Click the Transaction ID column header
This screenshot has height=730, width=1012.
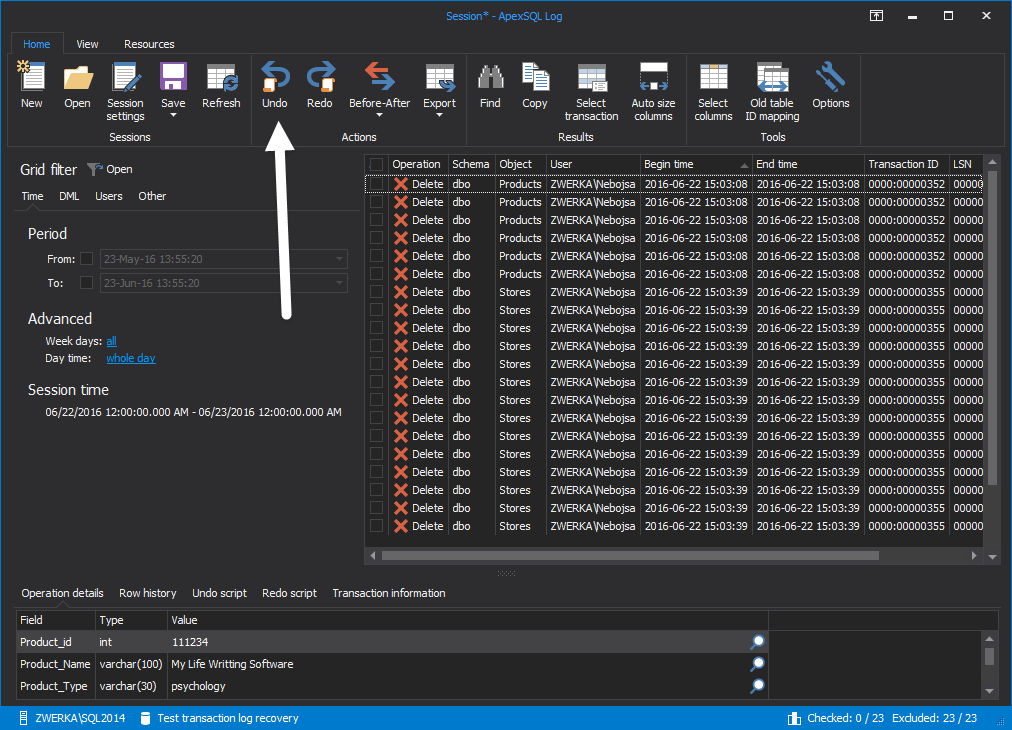coord(906,164)
